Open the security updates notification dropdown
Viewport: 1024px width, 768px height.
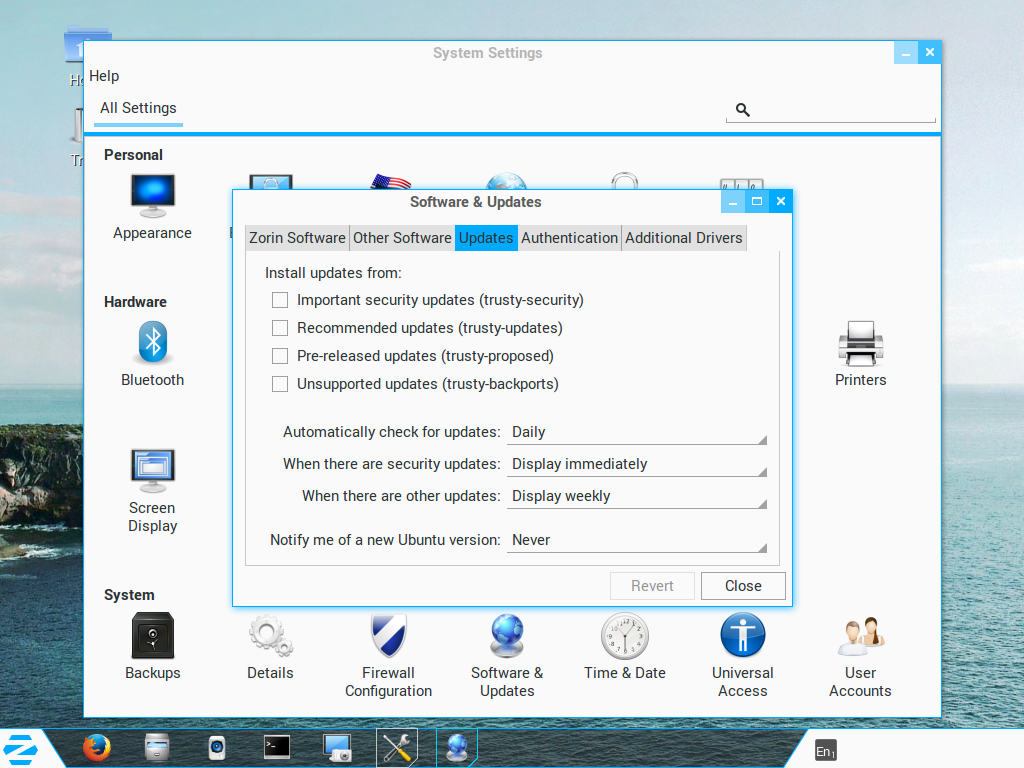637,465
